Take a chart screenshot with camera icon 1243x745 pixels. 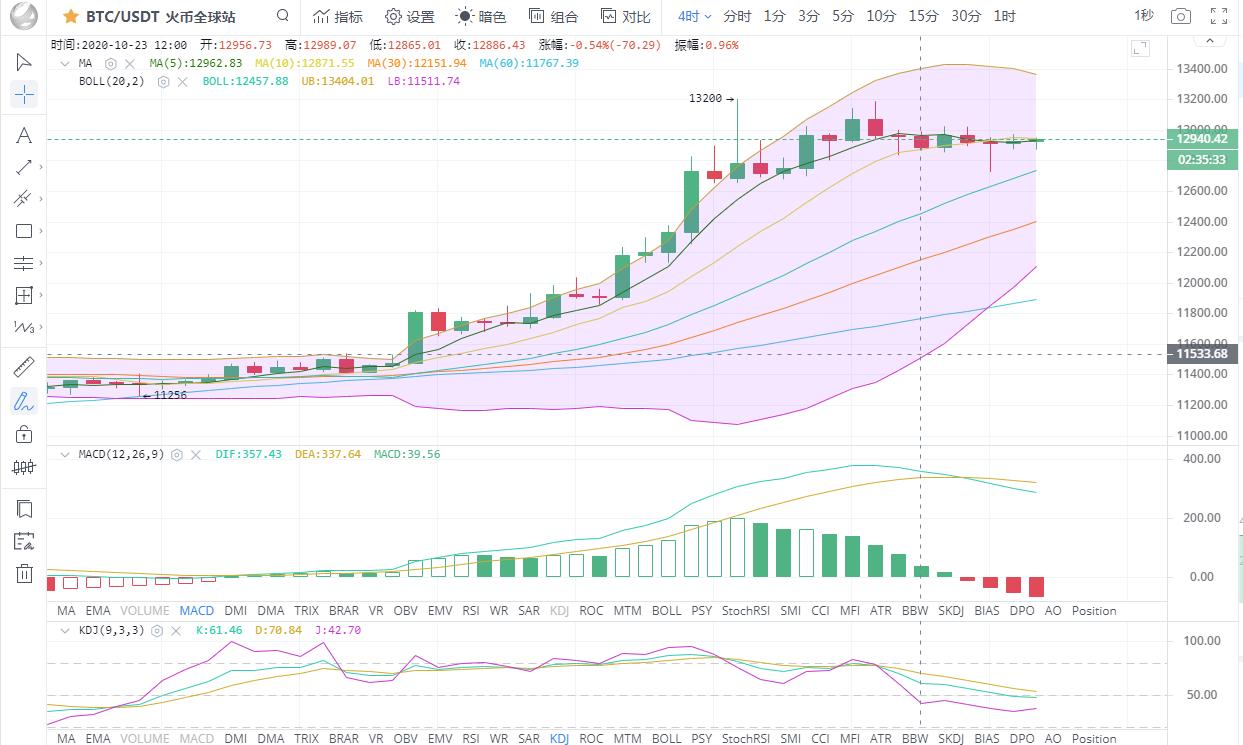point(1181,16)
